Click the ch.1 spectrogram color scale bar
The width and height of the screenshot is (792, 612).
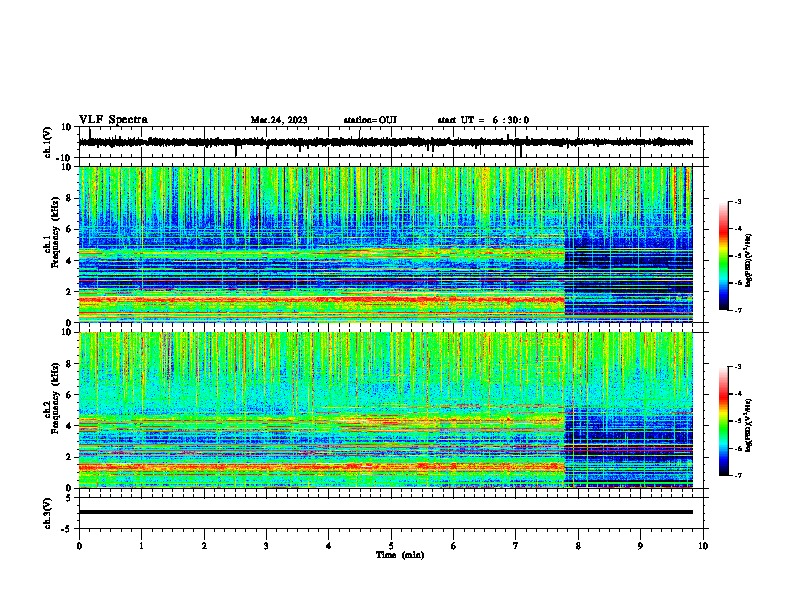(723, 256)
